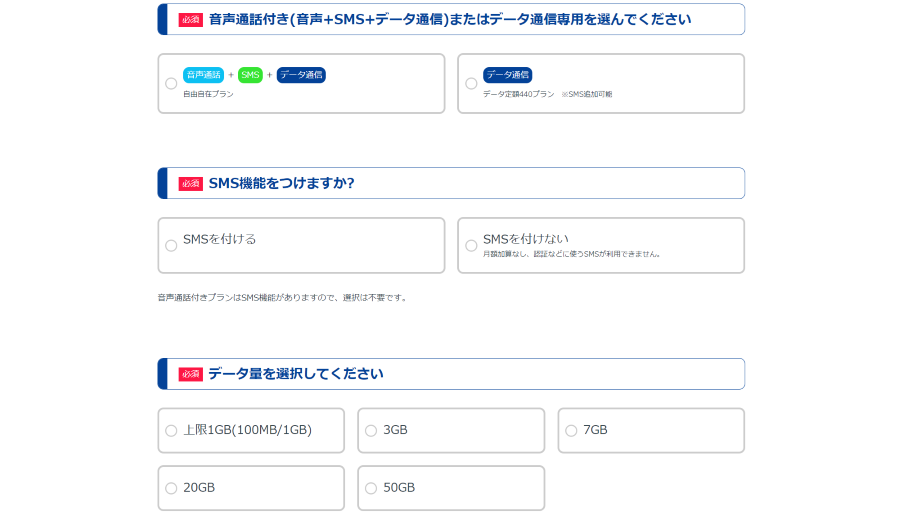Choose the データ定額440プラン radio button
This screenshot has height=517, width=900.
[471, 84]
